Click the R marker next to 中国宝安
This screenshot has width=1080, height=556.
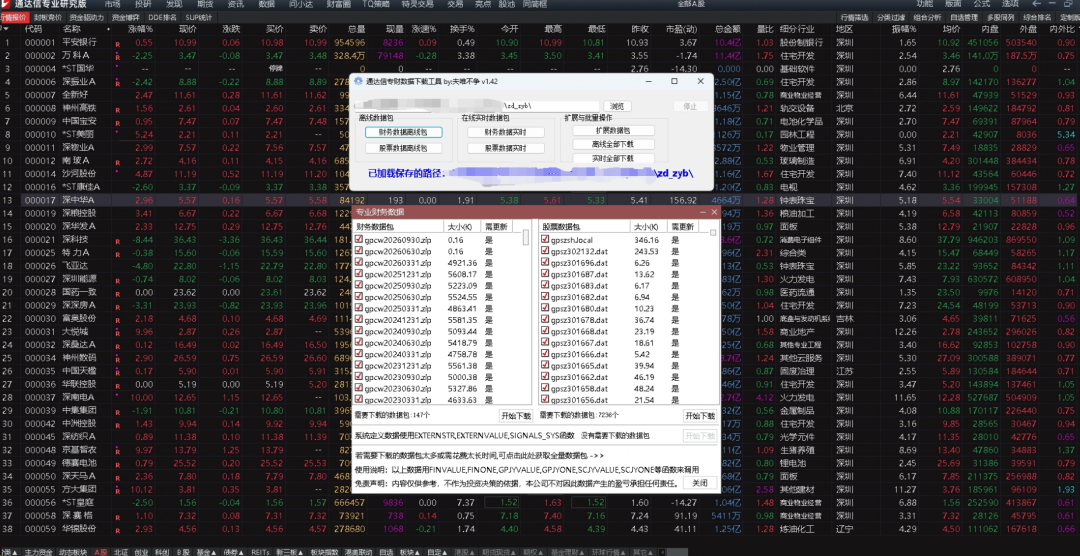118,123
